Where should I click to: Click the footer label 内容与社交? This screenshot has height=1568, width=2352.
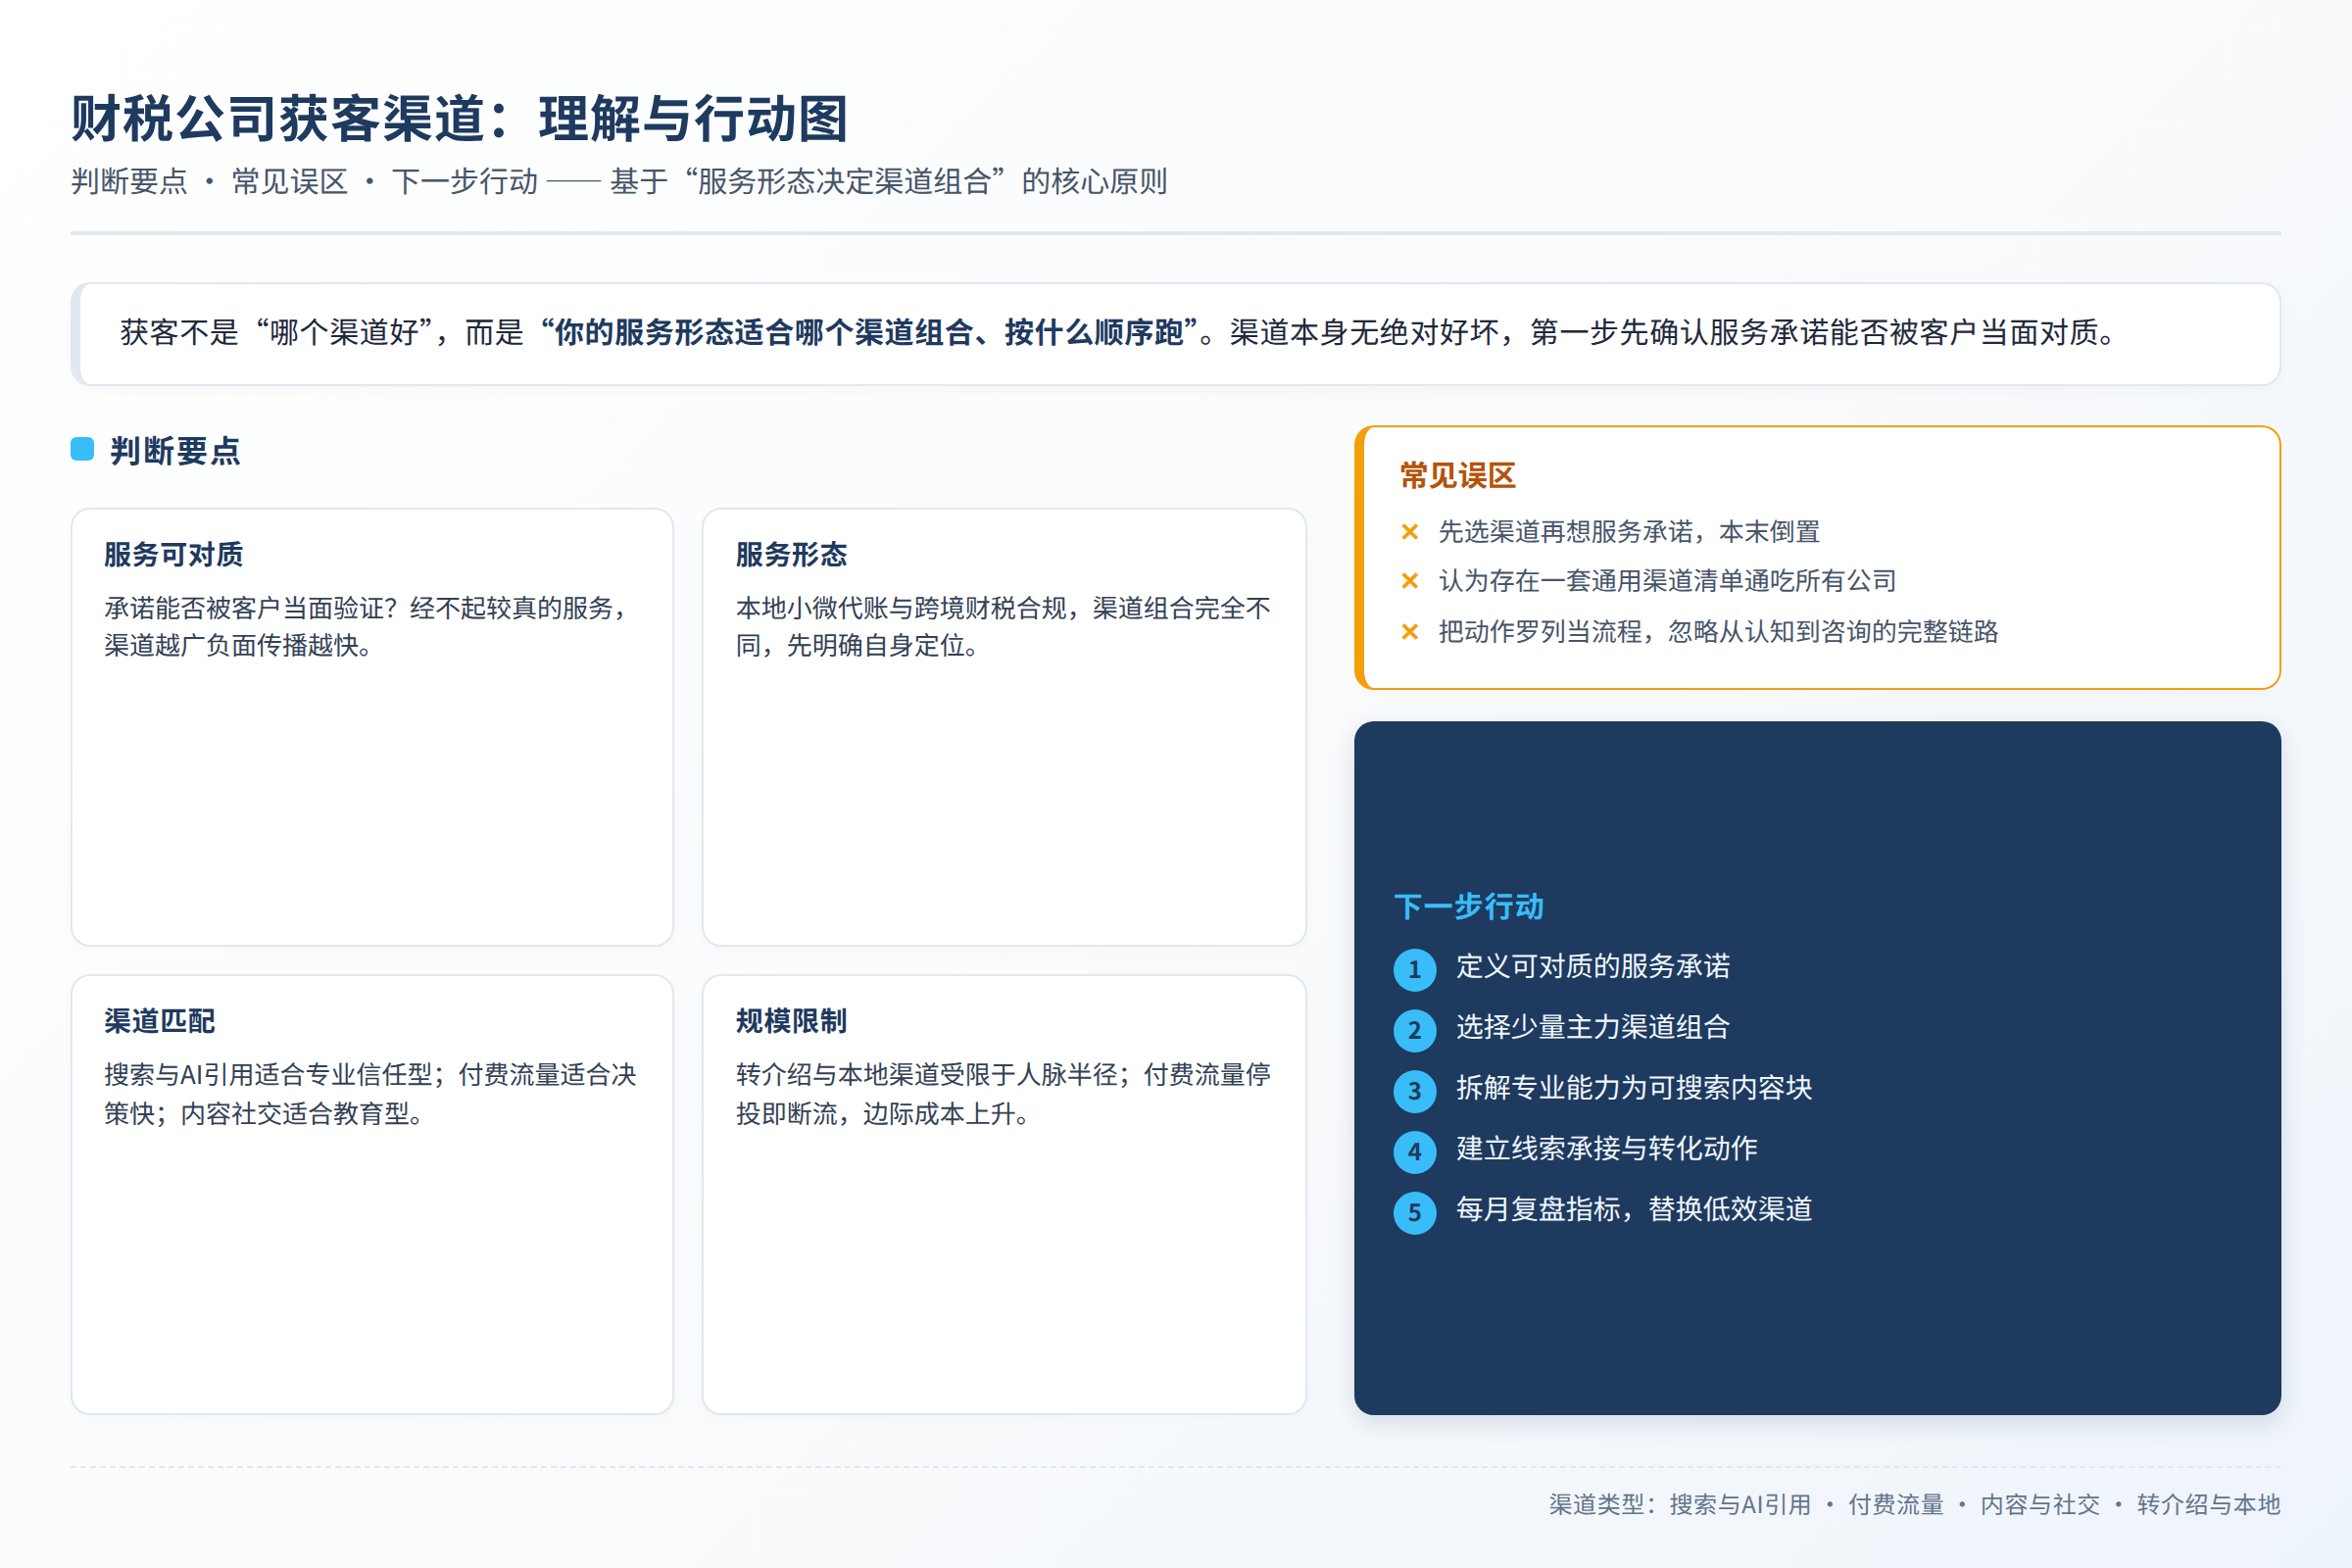click(2040, 1505)
